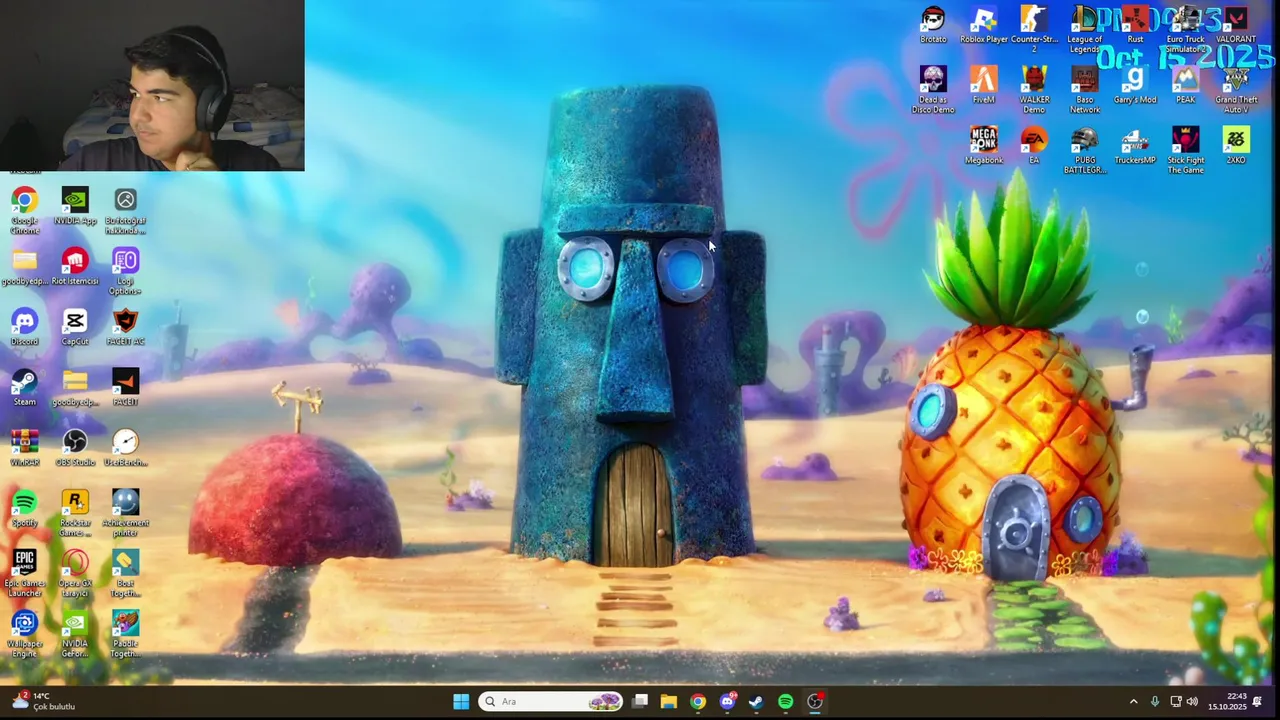Open Stick Fight The Game shortcut
This screenshot has height=720, width=1280.
[x=1186, y=150]
